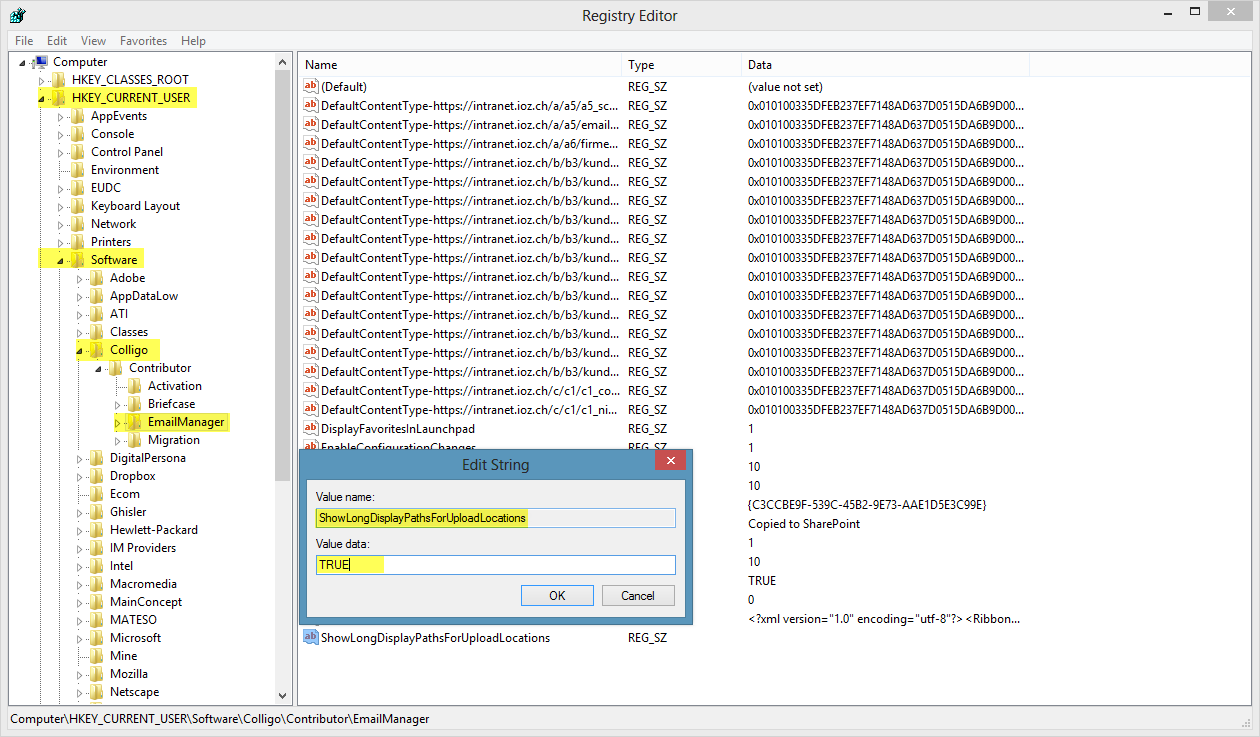Cancel the Edit String dialog
The image size is (1260, 737).
[x=638, y=595]
